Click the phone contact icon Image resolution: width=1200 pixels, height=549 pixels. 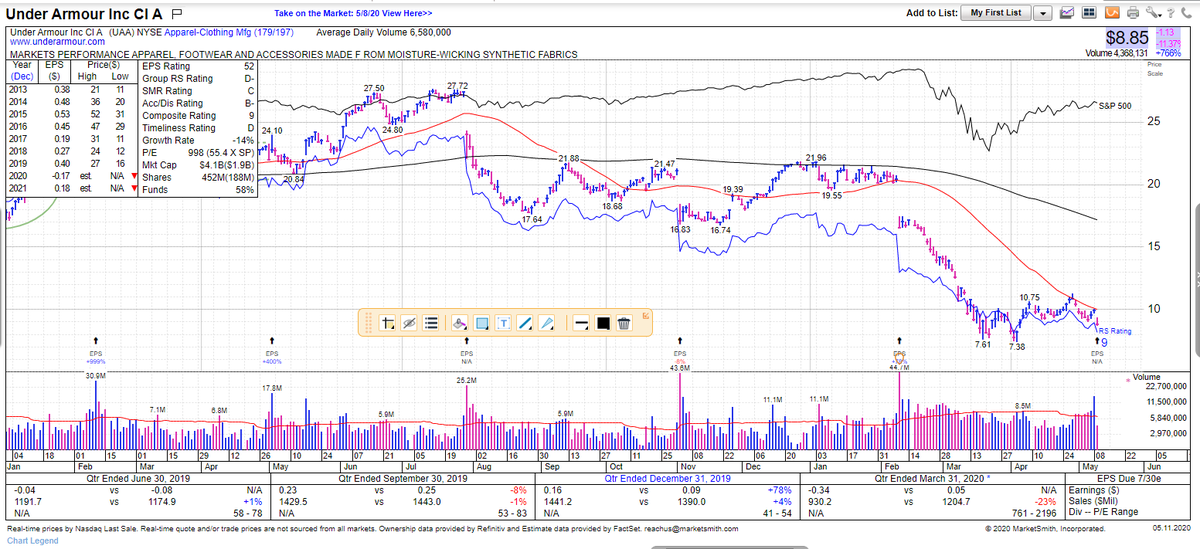pyautogui.click(x=1186, y=13)
